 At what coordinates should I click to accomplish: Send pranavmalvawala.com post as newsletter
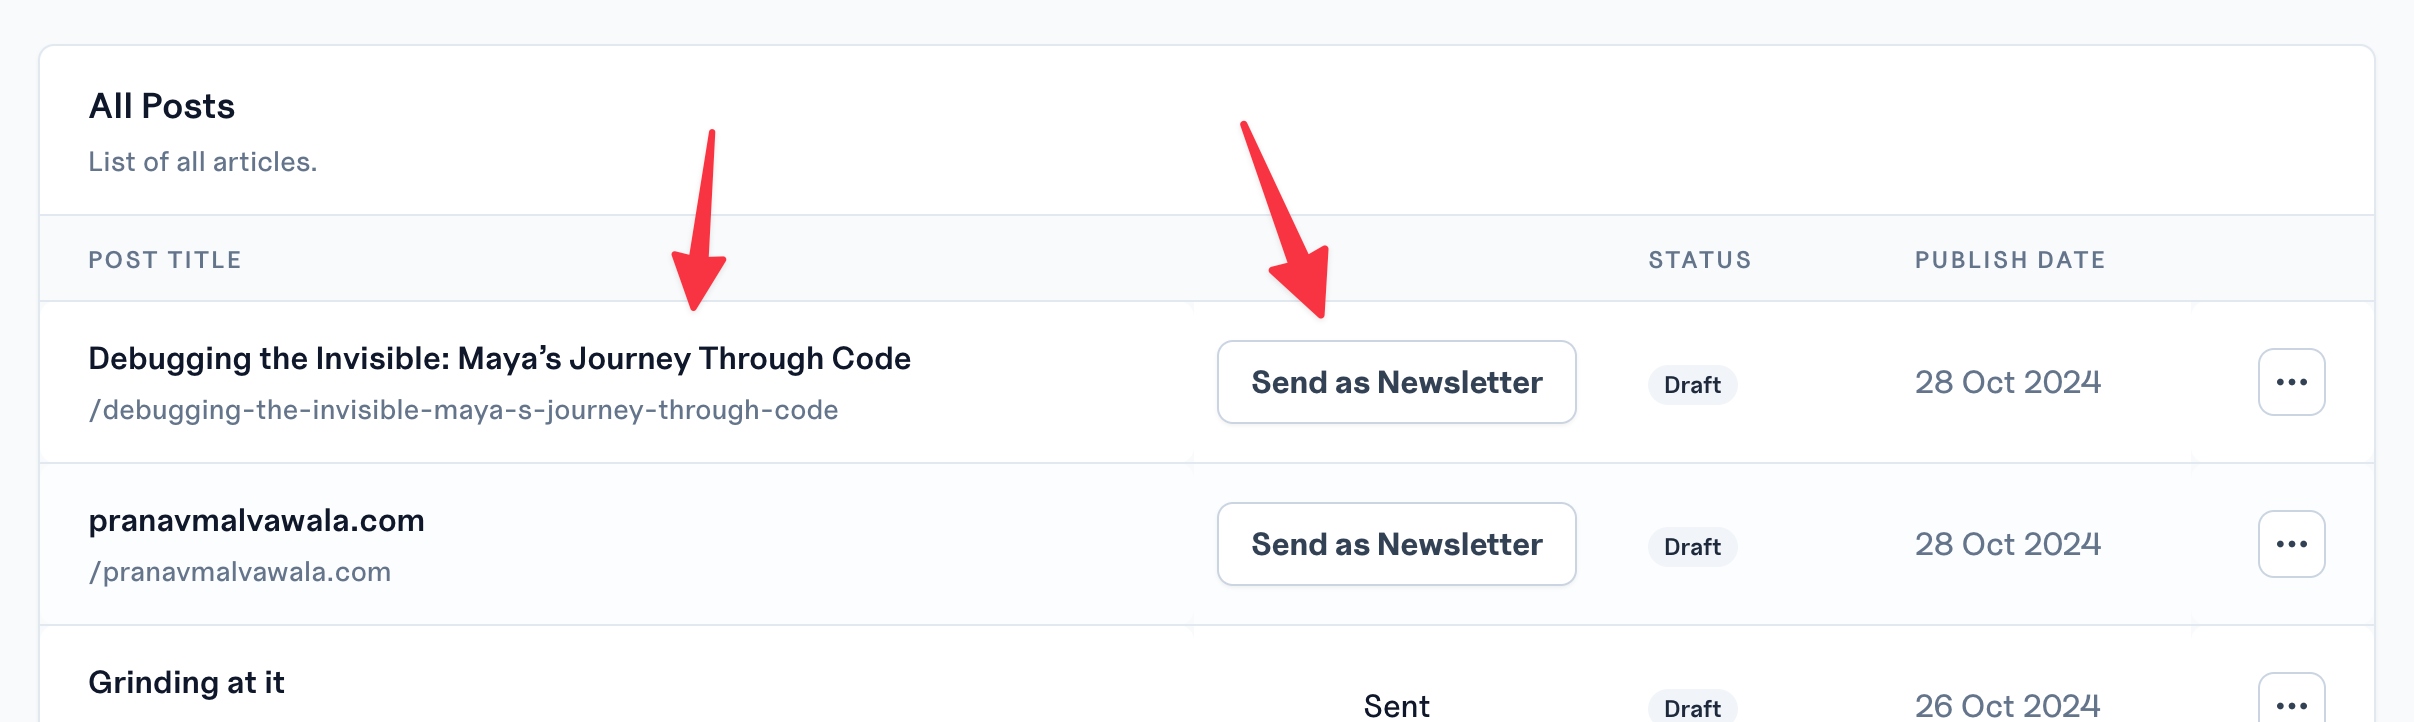[x=1396, y=544]
